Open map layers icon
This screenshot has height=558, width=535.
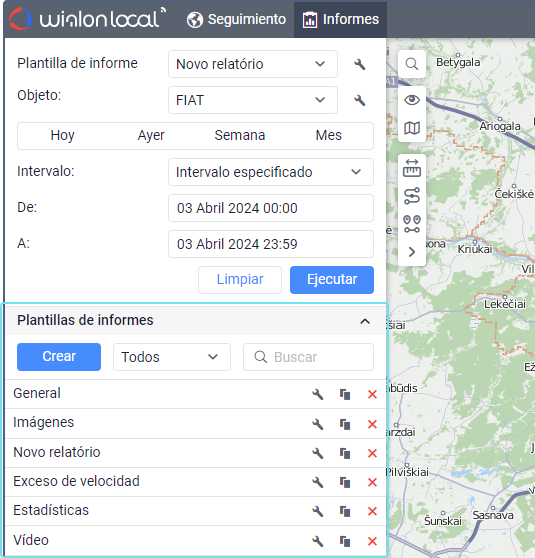[x=412, y=128]
